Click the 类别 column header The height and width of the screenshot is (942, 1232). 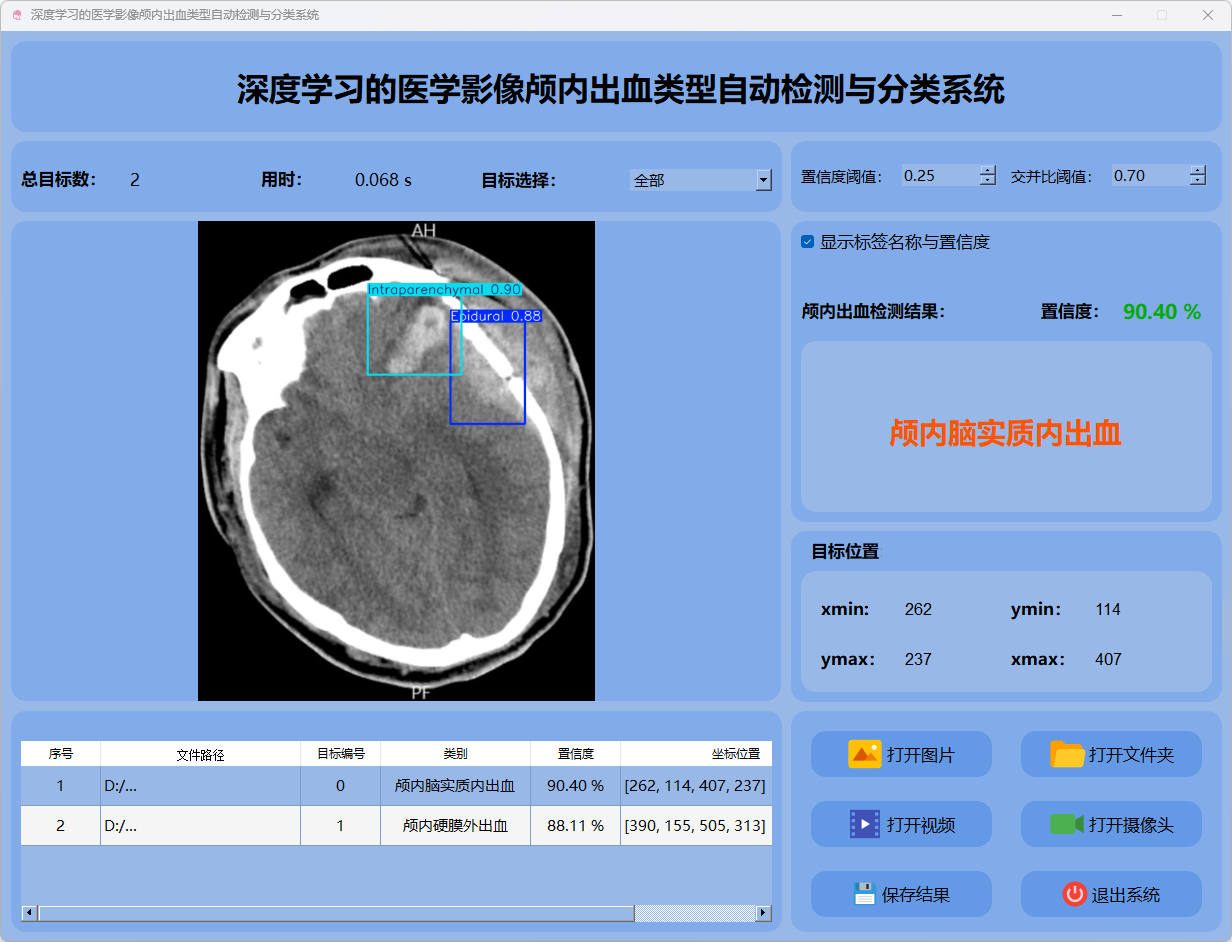[x=456, y=754]
